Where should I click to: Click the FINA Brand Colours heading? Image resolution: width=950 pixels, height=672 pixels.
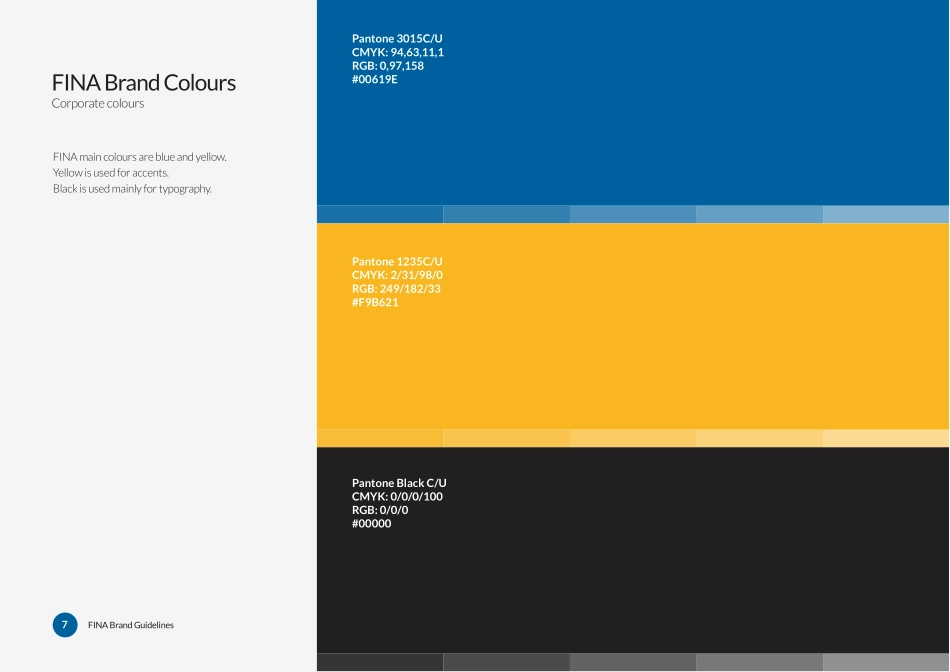click(x=143, y=83)
